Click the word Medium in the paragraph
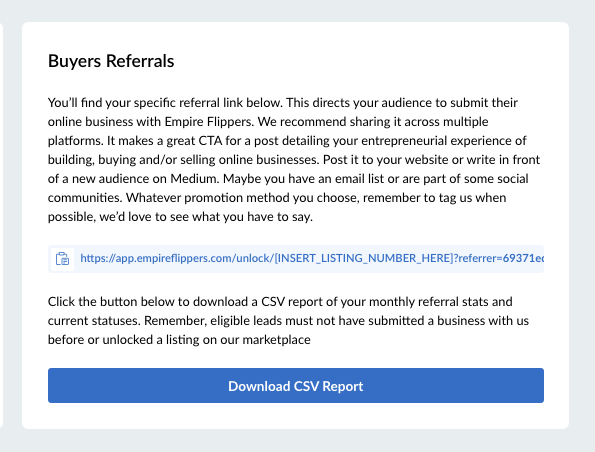Image resolution: width=595 pixels, height=452 pixels. [x=193, y=178]
